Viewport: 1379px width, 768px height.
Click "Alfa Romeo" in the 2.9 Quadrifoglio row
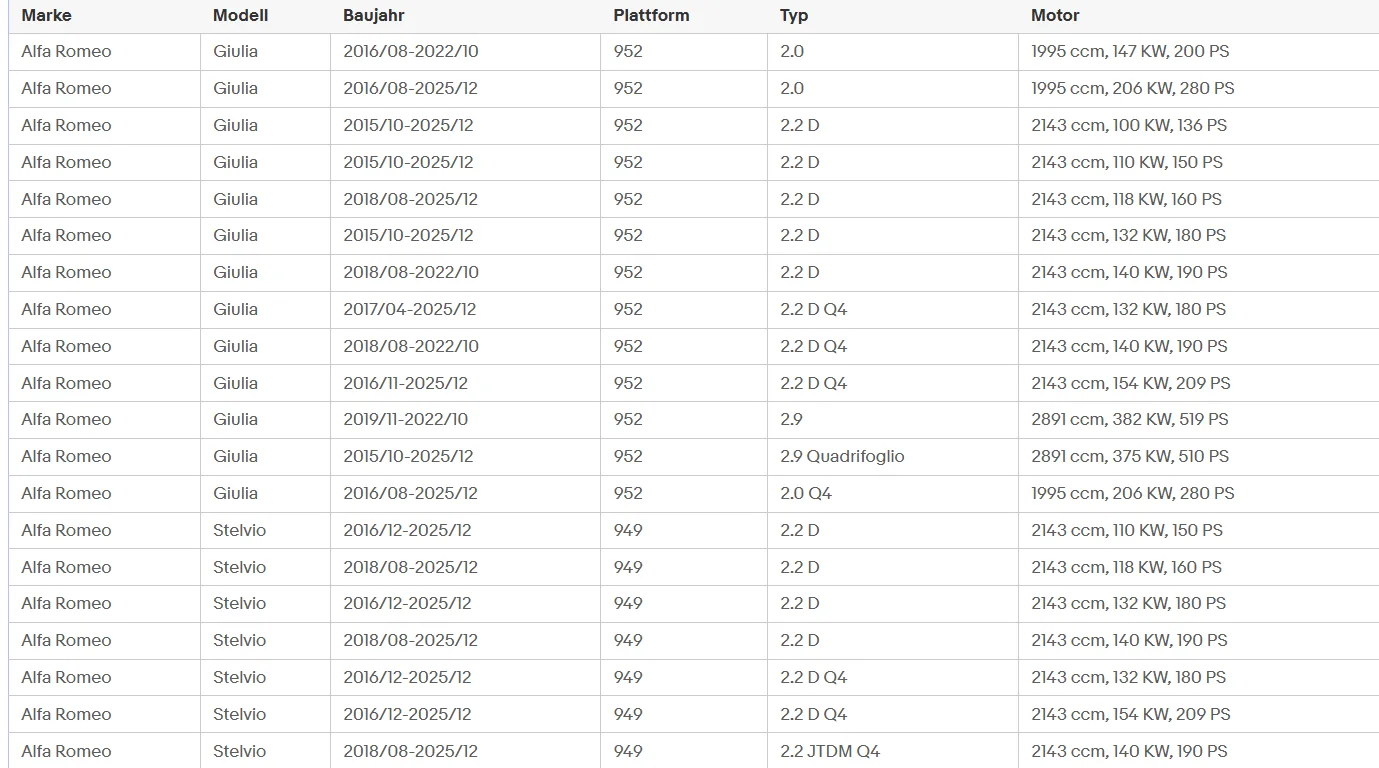66,456
